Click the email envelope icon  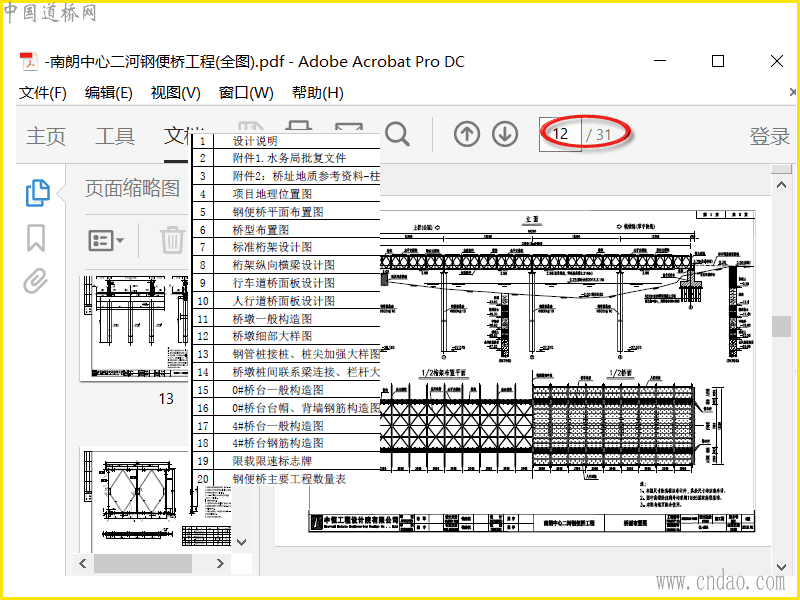[349, 128]
